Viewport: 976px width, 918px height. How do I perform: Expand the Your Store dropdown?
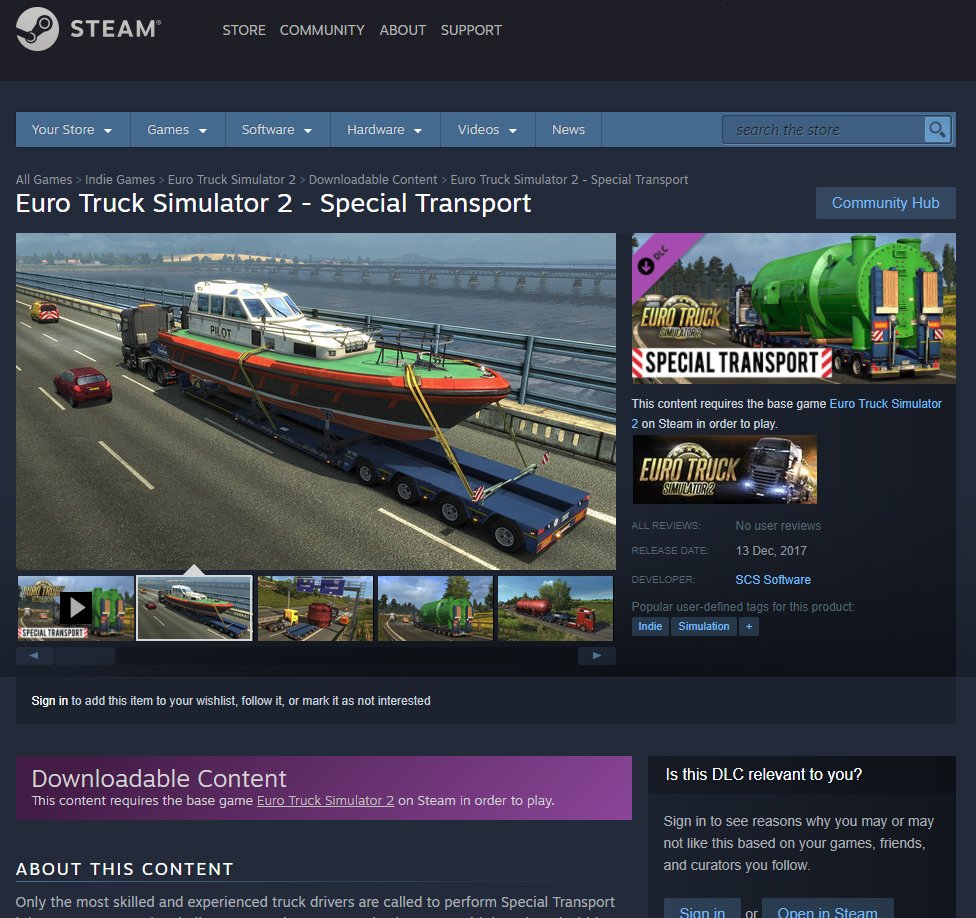[x=72, y=129]
